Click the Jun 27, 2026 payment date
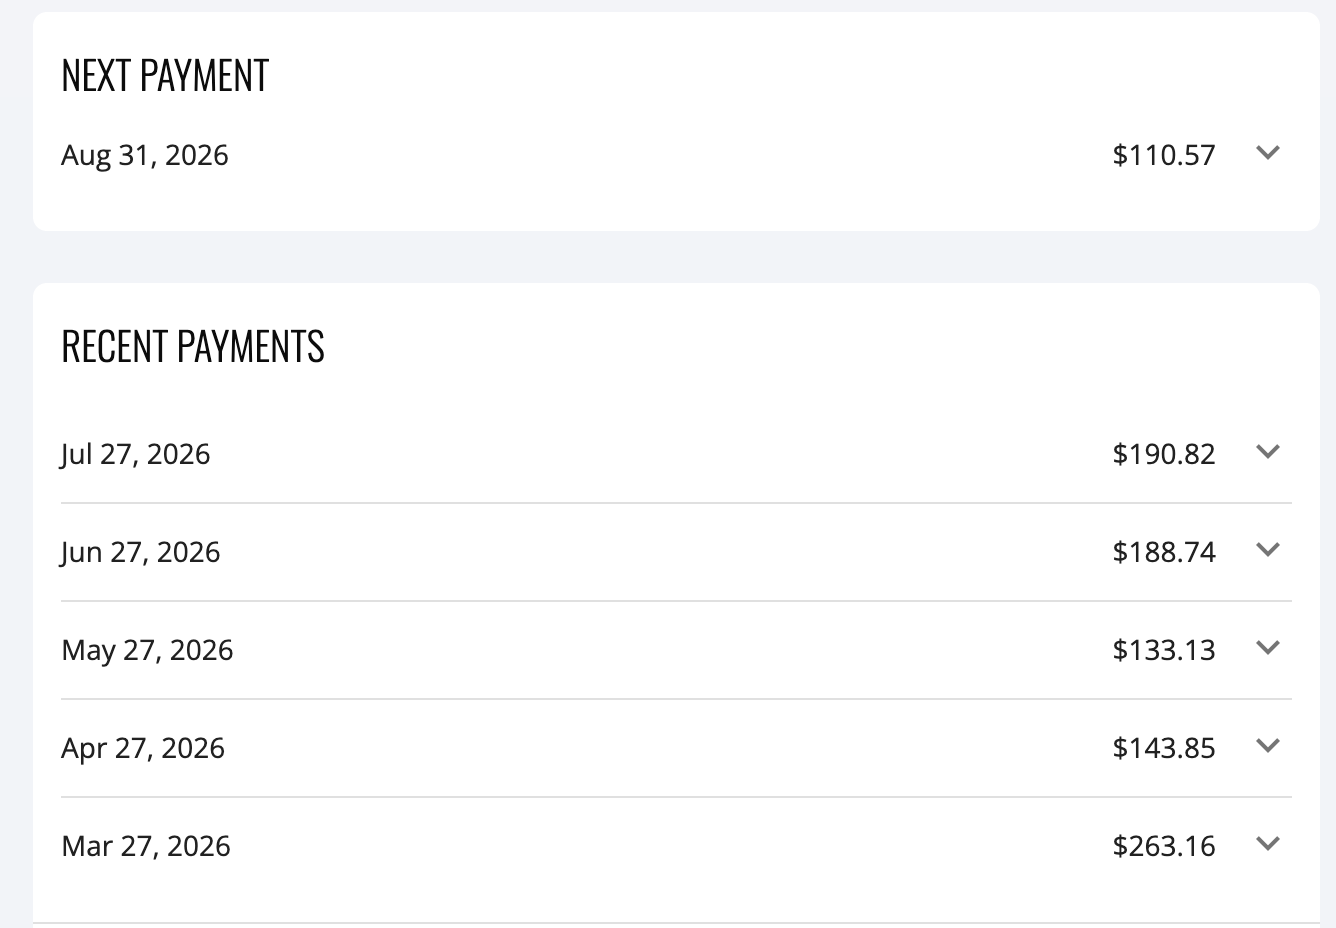Image resolution: width=1336 pixels, height=928 pixels. (141, 552)
